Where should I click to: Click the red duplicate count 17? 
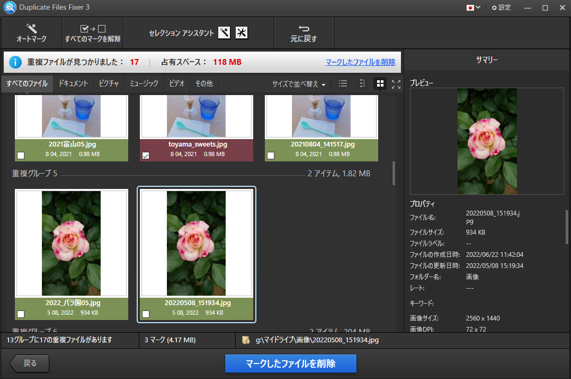point(134,62)
